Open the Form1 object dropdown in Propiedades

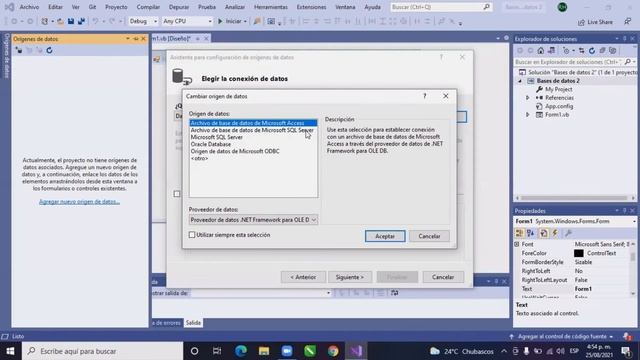click(x=634, y=221)
